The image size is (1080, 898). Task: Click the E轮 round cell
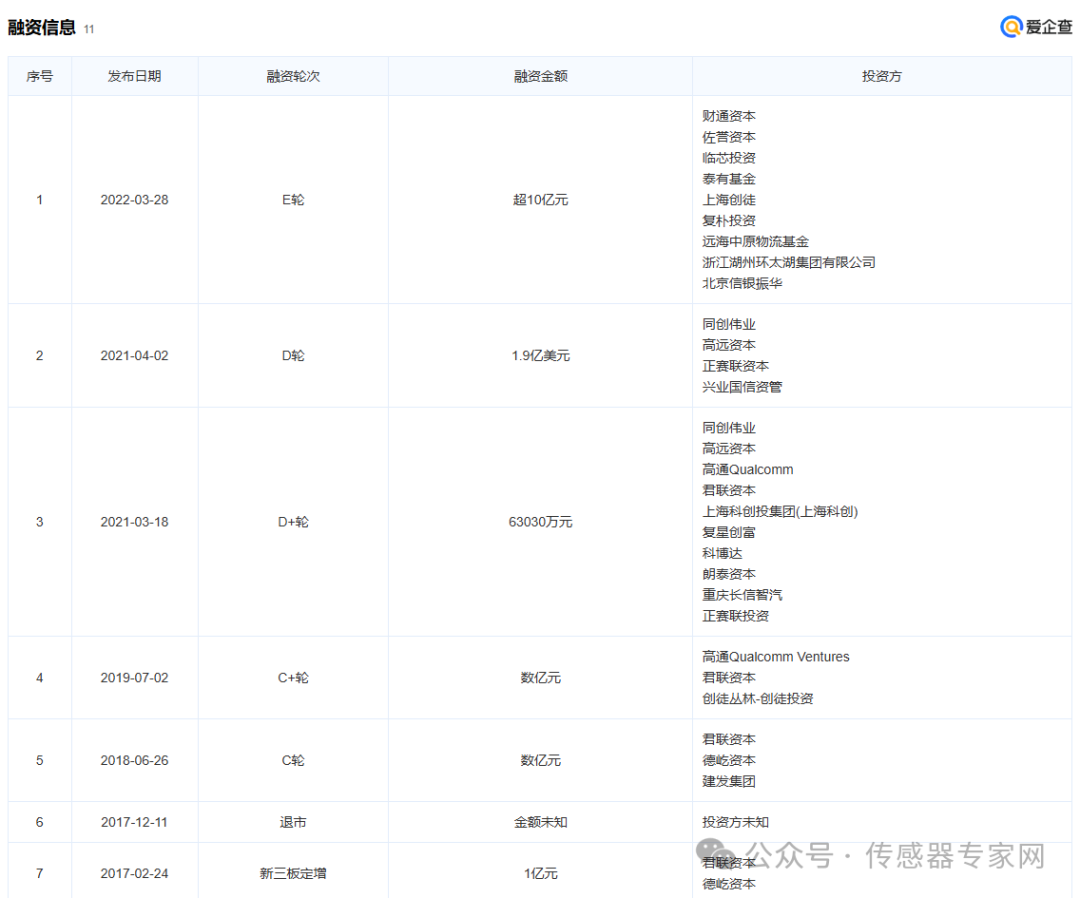click(x=293, y=200)
